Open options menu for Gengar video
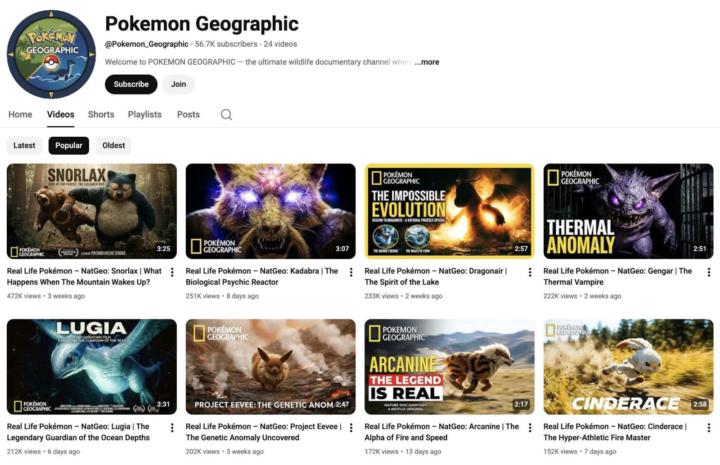The image size is (720, 465). click(x=709, y=272)
